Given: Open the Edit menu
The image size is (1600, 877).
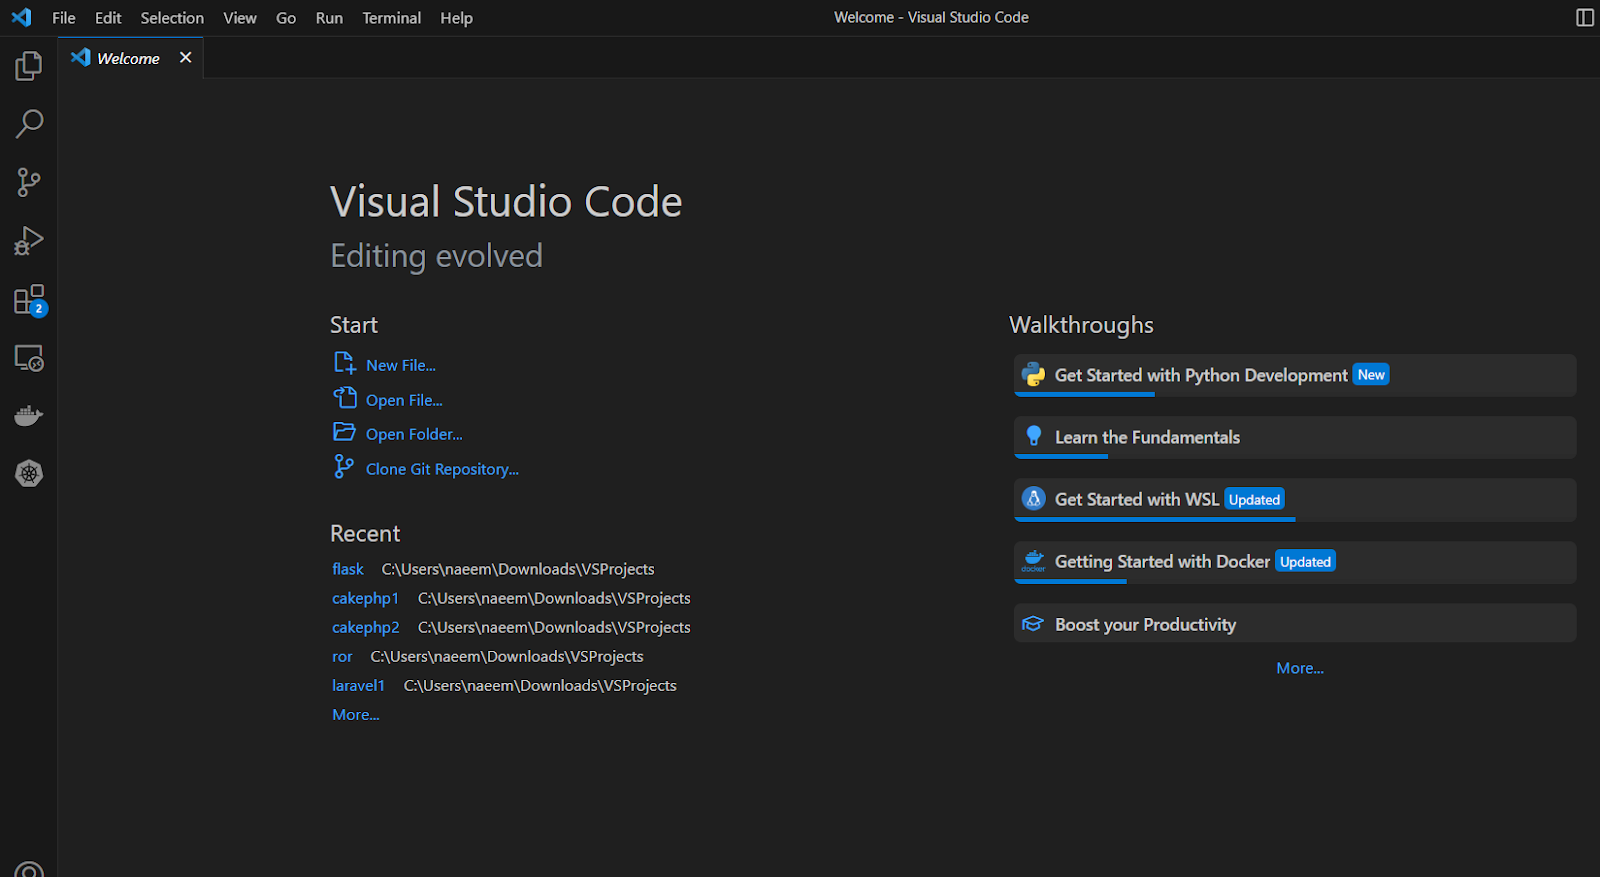Looking at the screenshot, I should (x=108, y=18).
